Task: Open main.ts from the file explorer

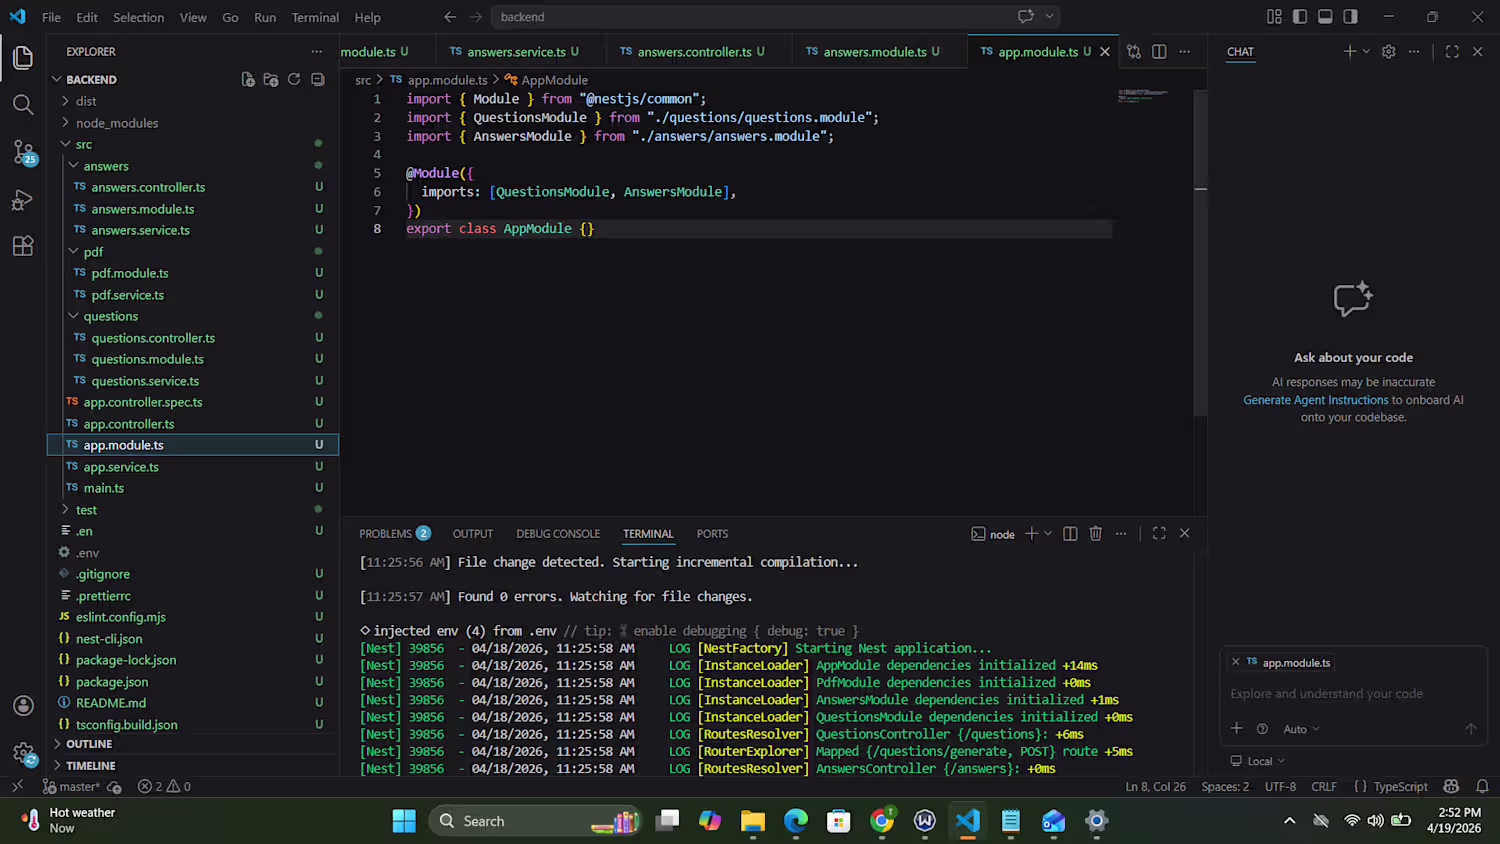Action: pyautogui.click(x=104, y=488)
